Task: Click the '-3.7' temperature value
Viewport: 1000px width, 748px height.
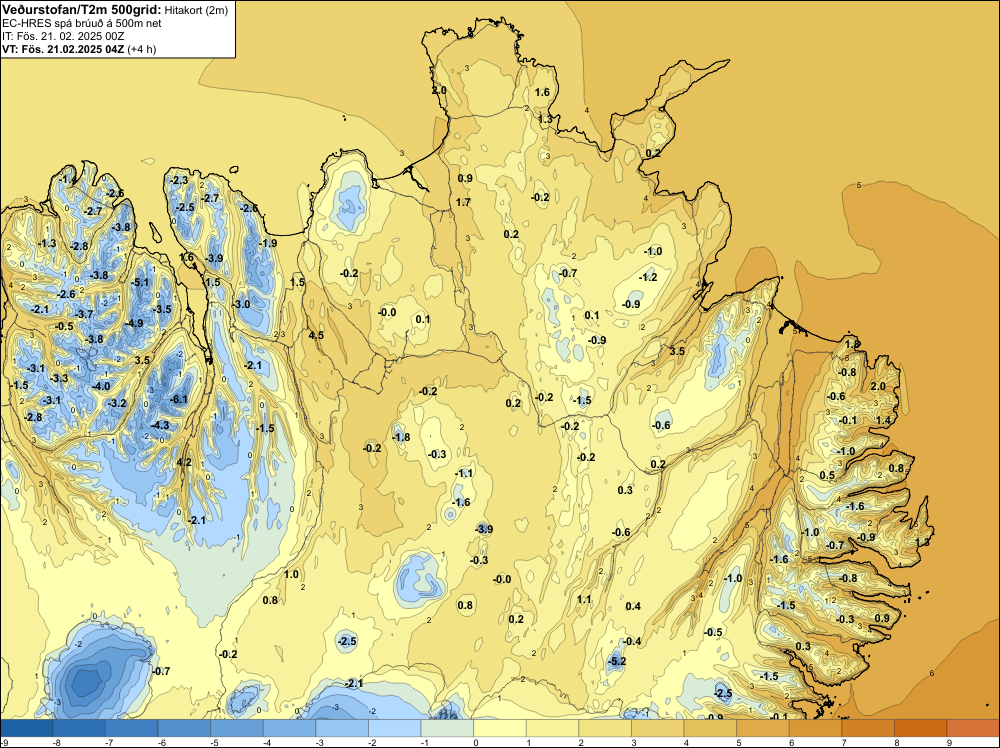Action: (84, 314)
